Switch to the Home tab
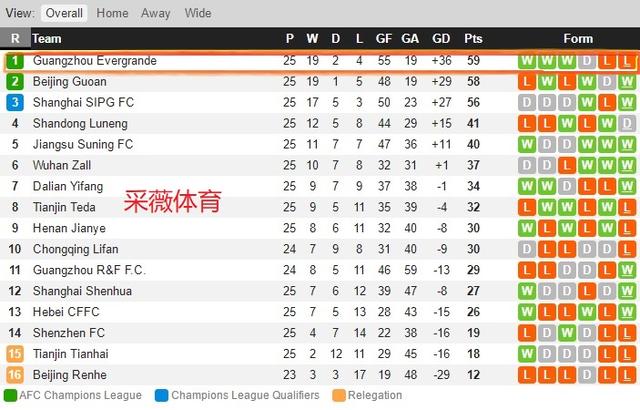640x410 pixels. (112, 13)
